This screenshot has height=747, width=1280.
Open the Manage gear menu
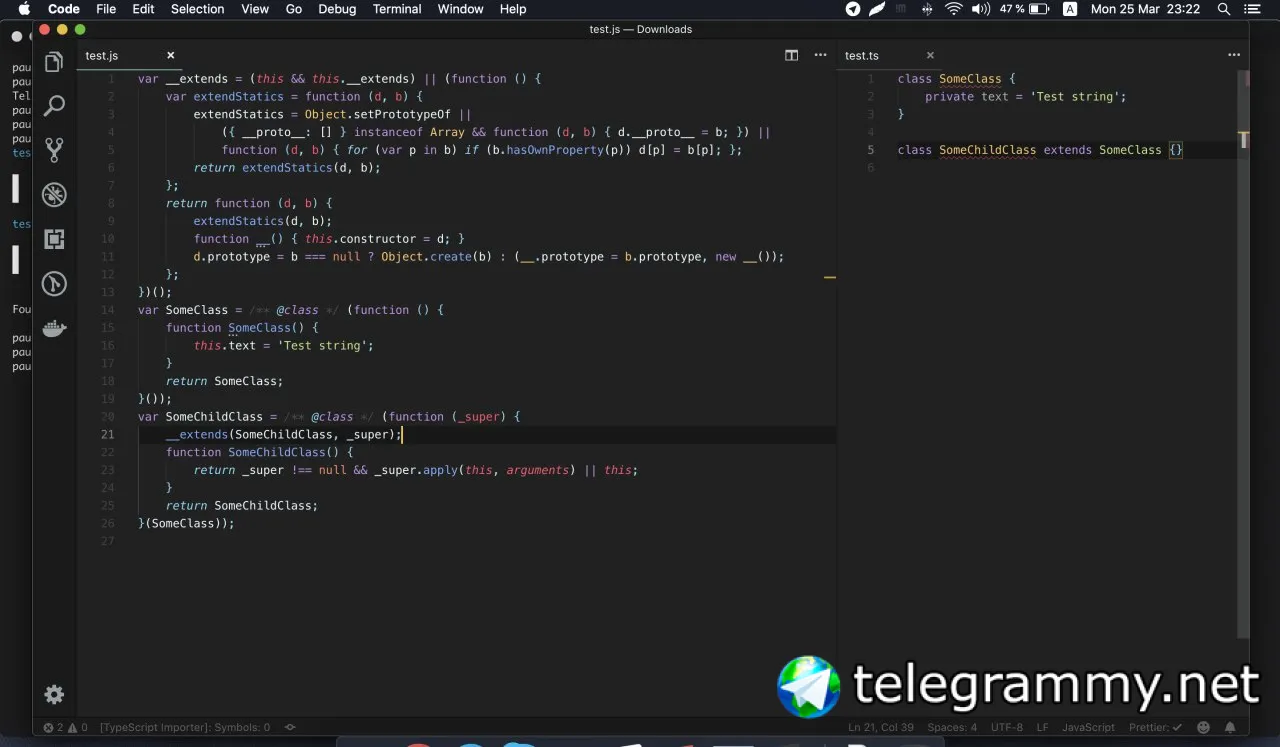(54, 694)
